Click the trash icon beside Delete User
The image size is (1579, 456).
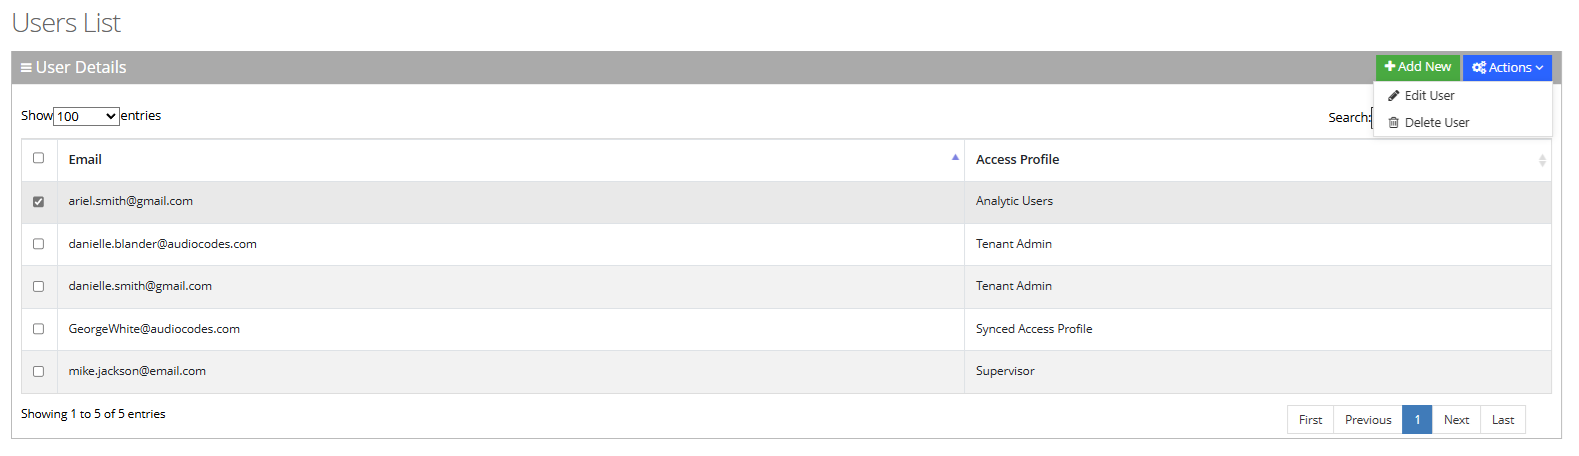(x=1394, y=123)
